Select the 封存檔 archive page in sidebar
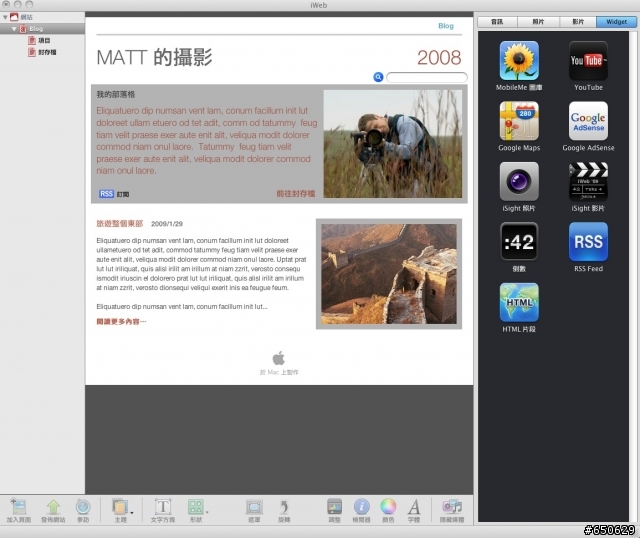The width and height of the screenshot is (640, 538). tap(42, 52)
